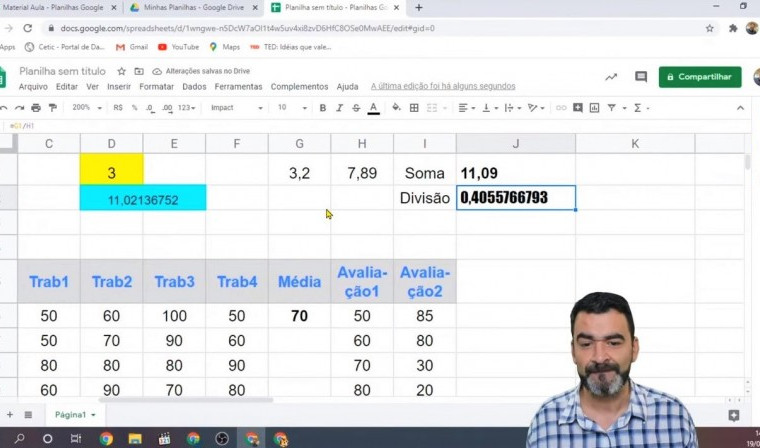Toggle italic text formatting
Viewport: 760px width, 448px height.
pyautogui.click(x=340, y=108)
